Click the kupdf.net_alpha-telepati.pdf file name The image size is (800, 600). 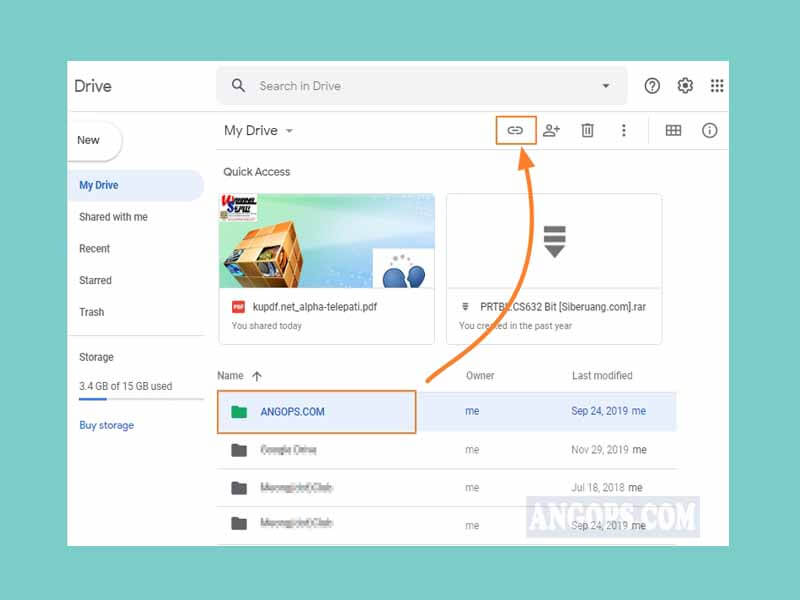[315, 307]
